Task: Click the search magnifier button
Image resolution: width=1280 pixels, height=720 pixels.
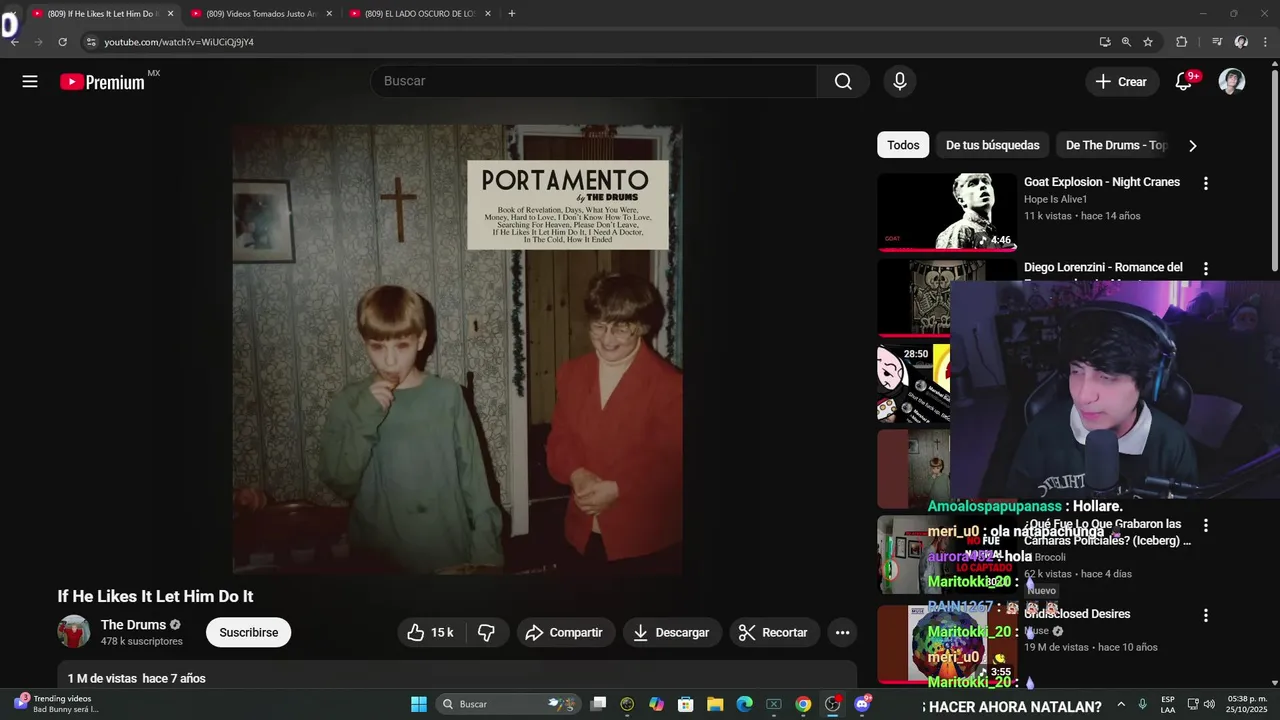Action: tap(843, 82)
